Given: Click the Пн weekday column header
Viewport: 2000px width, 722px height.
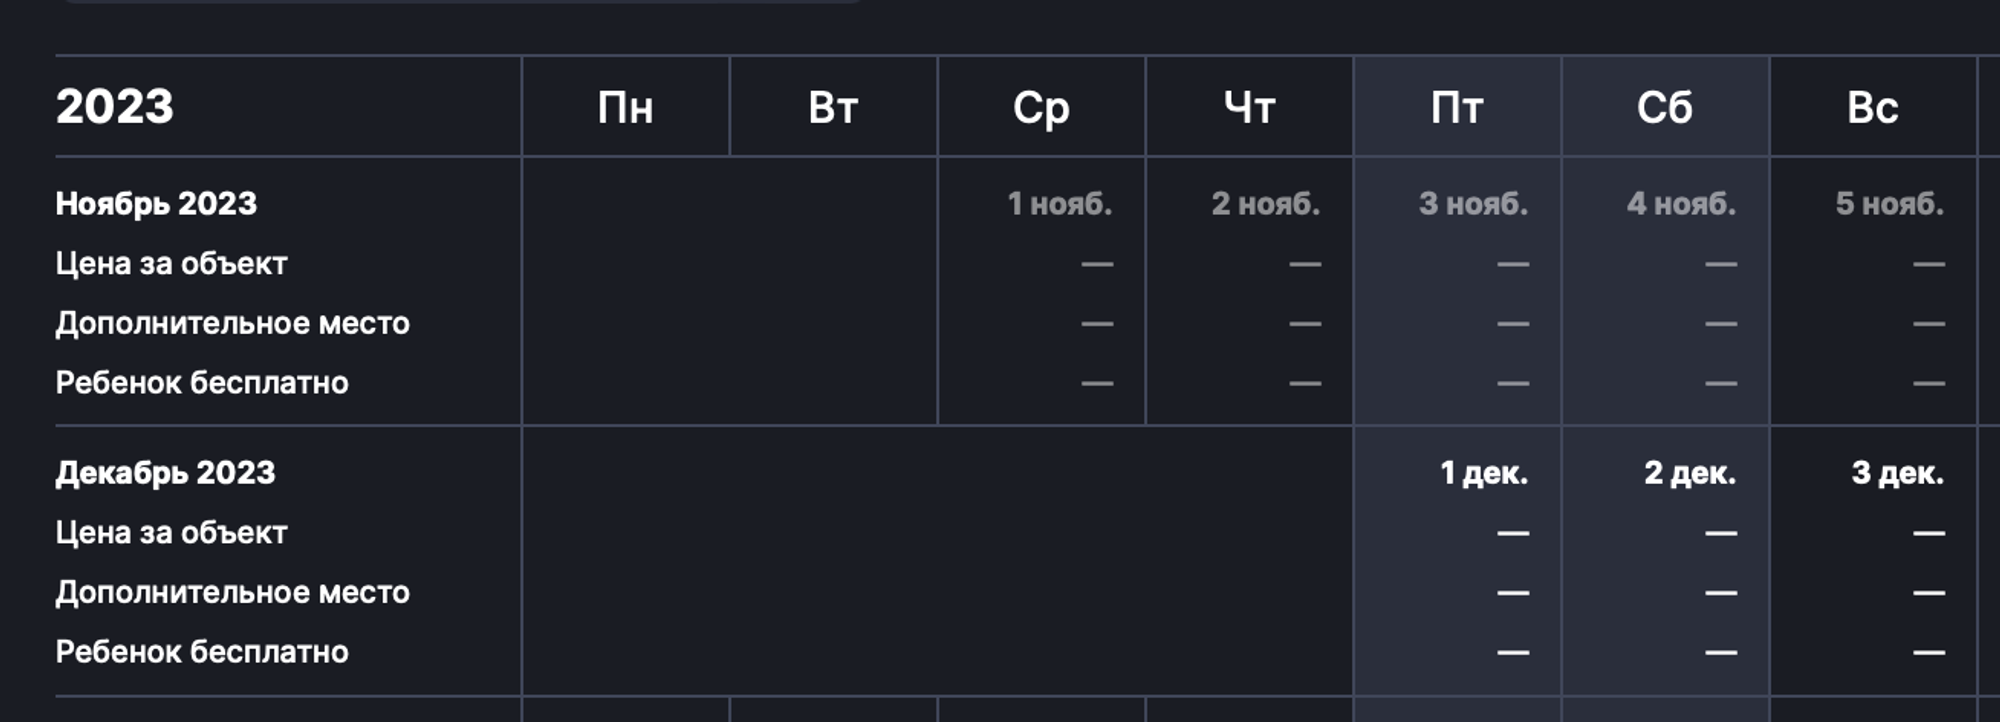Looking at the screenshot, I should tap(625, 107).
